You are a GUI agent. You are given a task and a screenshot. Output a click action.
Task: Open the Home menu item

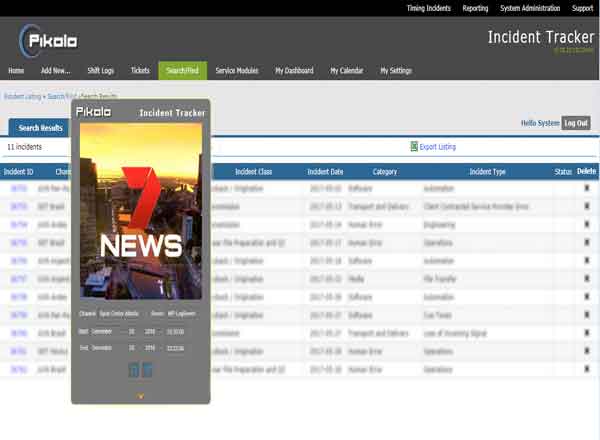[x=16, y=70]
